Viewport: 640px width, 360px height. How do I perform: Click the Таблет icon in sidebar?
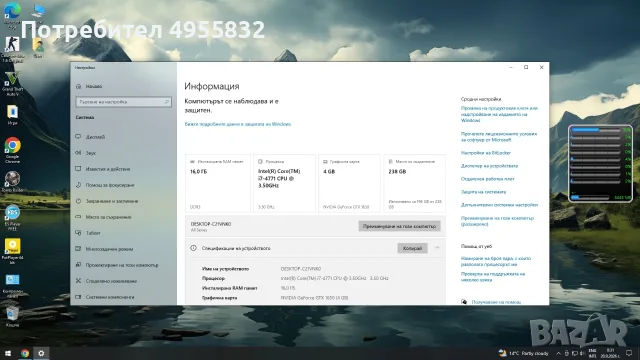[78, 233]
